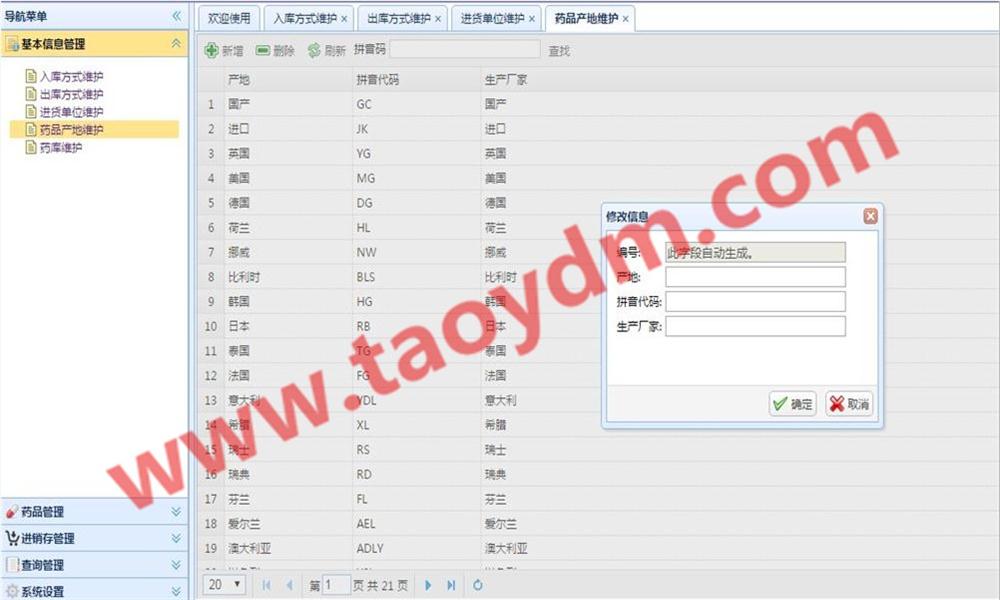Sort by the 产地 column header

[288, 80]
